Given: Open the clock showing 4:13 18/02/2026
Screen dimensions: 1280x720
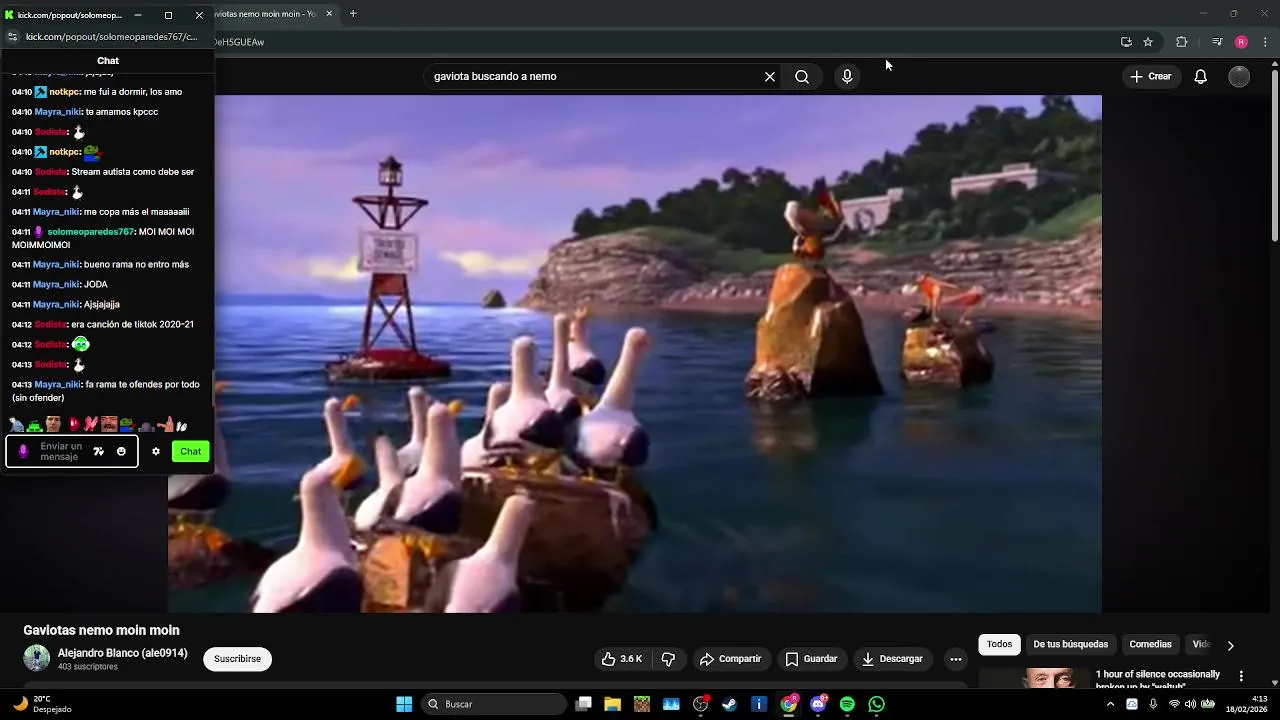Looking at the screenshot, I should pyautogui.click(x=1246, y=704).
